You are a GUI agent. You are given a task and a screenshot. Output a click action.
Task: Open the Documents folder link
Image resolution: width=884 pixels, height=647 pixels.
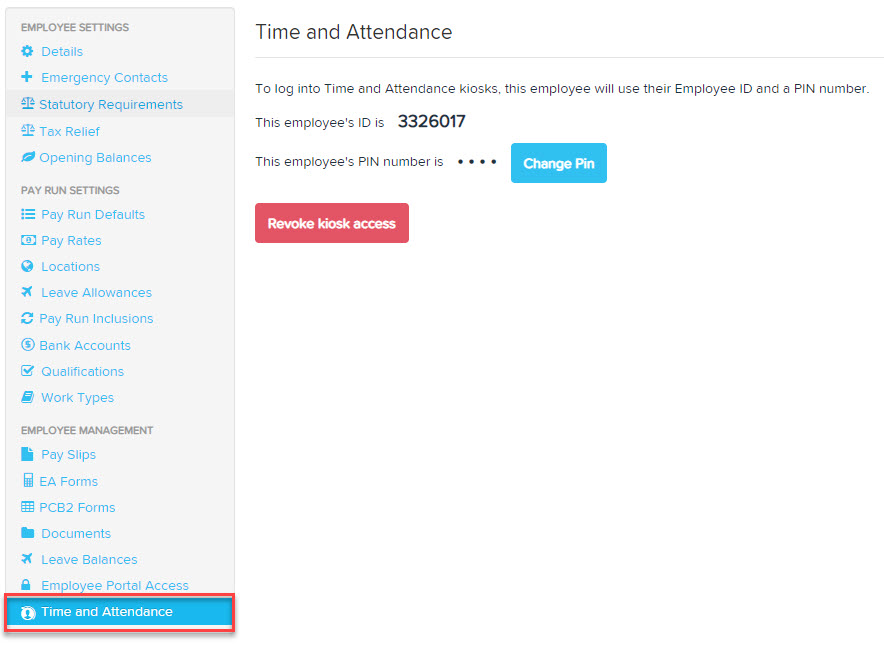point(76,533)
